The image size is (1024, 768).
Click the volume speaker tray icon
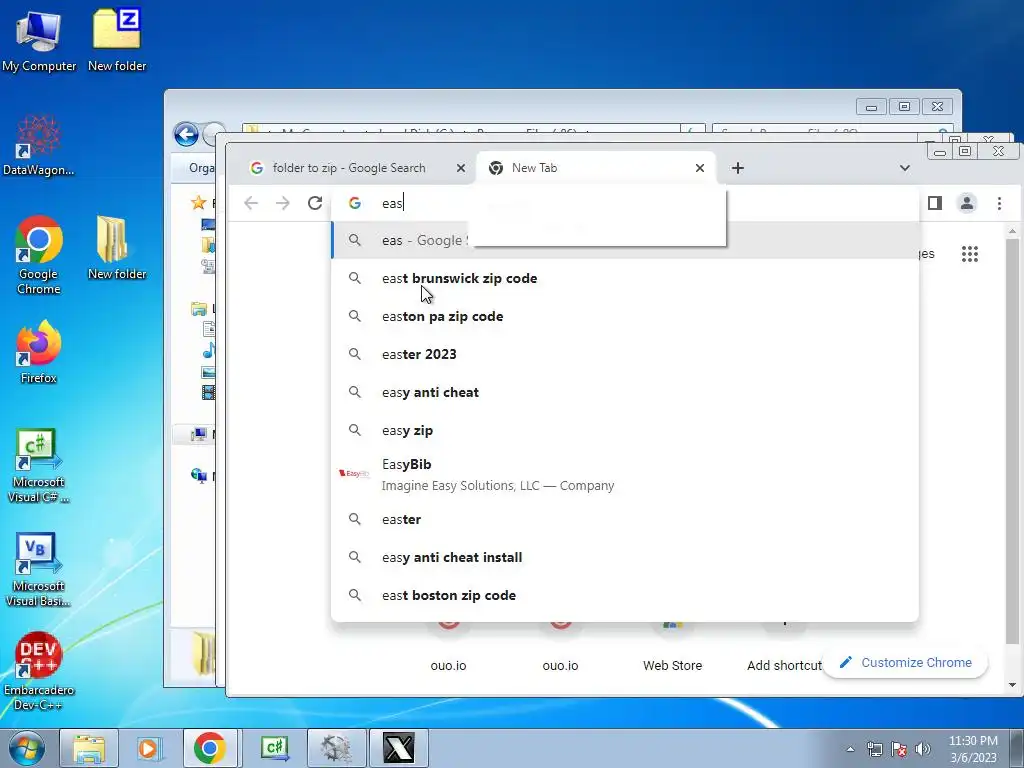pos(923,749)
